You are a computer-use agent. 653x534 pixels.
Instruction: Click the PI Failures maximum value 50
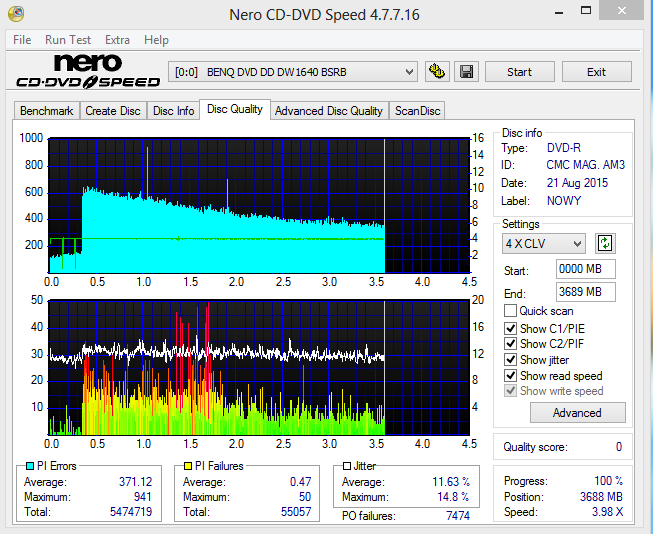[305, 497]
